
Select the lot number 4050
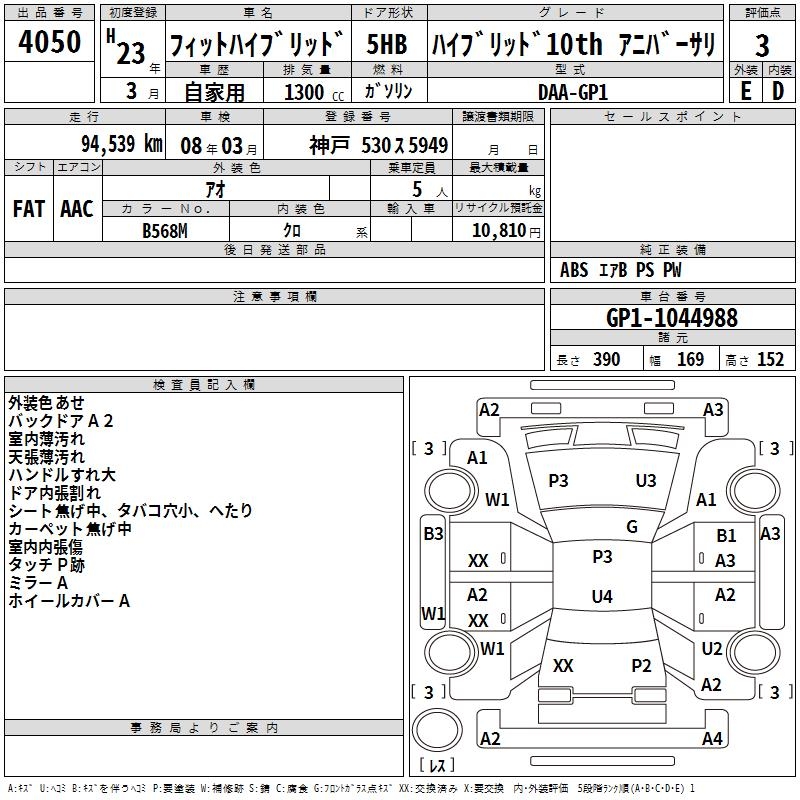coord(49,42)
